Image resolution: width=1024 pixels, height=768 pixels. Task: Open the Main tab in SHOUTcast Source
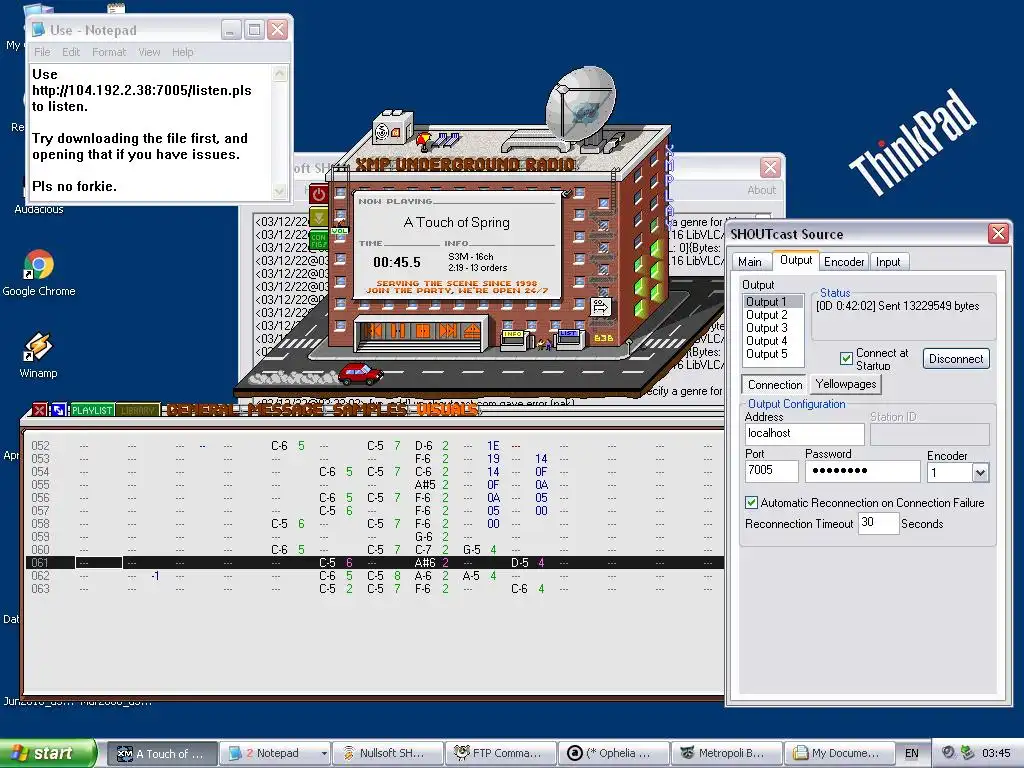click(x=750, y=262)
